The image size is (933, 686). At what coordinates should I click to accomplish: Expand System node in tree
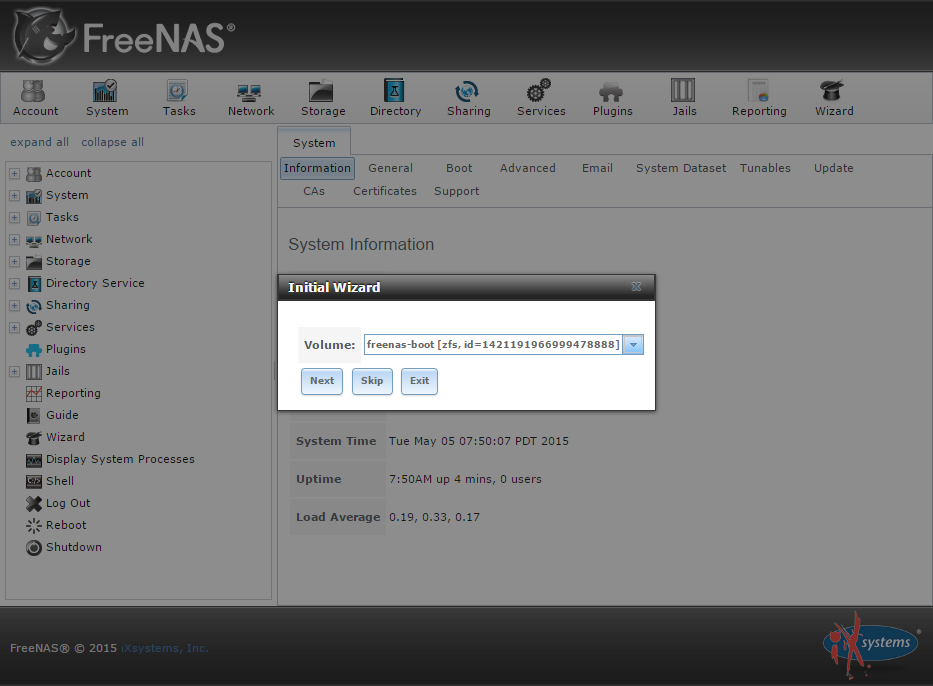[14, 196]
